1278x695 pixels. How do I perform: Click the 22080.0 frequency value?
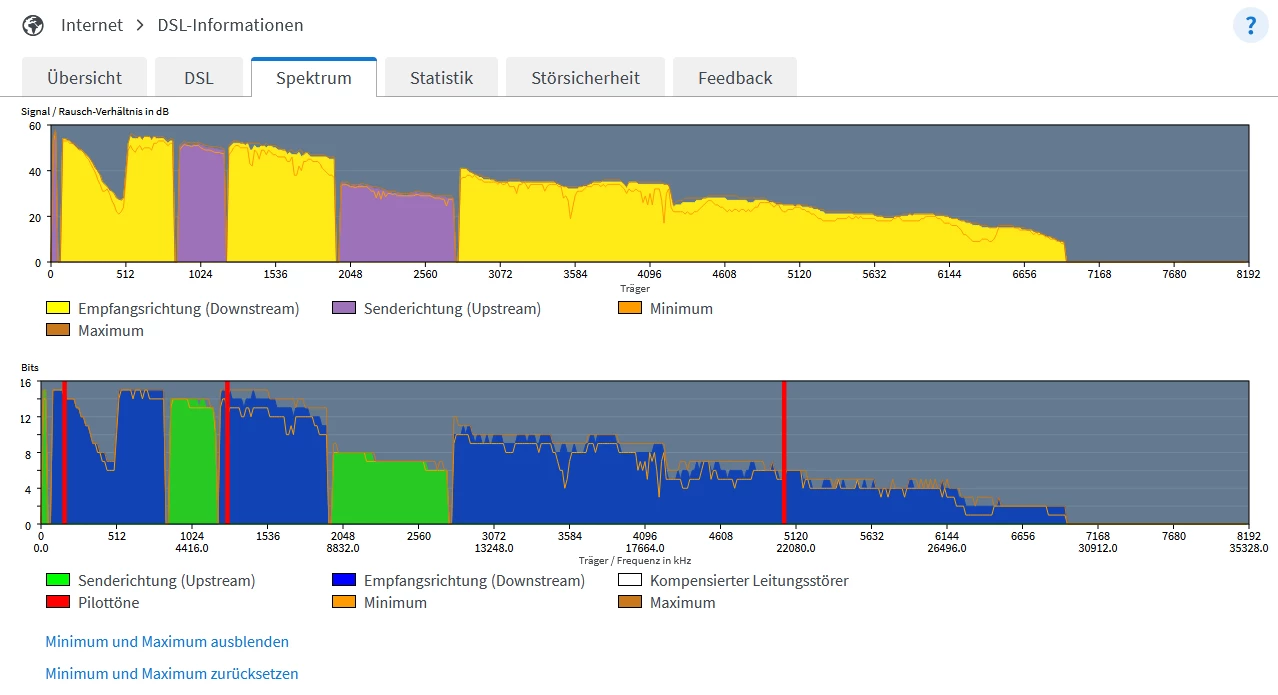pyautogui.click(x=797, y=548)
